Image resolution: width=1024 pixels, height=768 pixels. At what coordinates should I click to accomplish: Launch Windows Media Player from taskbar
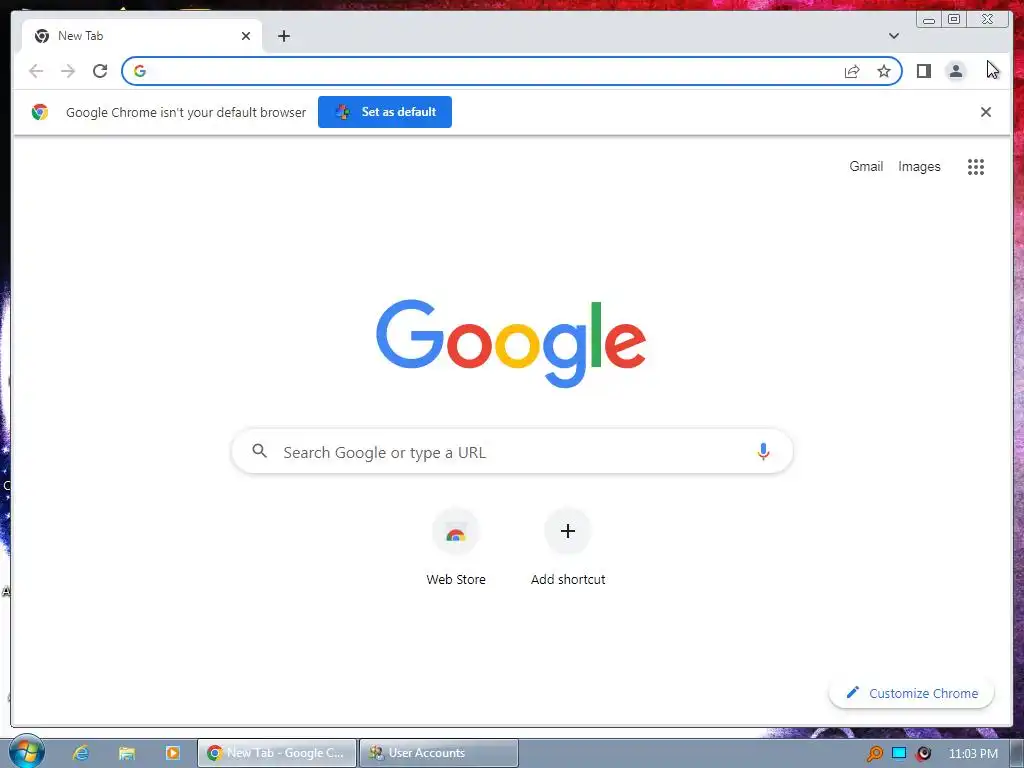click(x=172, y=753)
